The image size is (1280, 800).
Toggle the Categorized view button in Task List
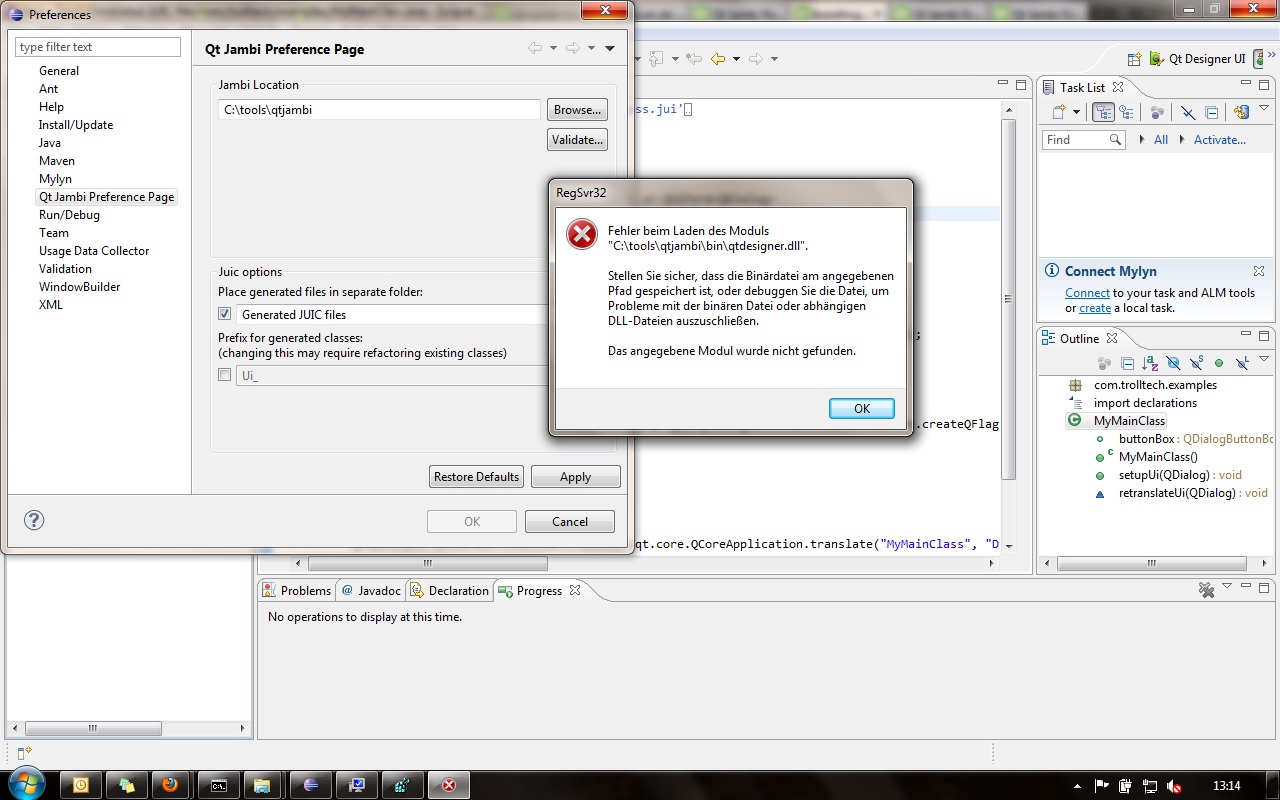click(x=1103, y=113)
